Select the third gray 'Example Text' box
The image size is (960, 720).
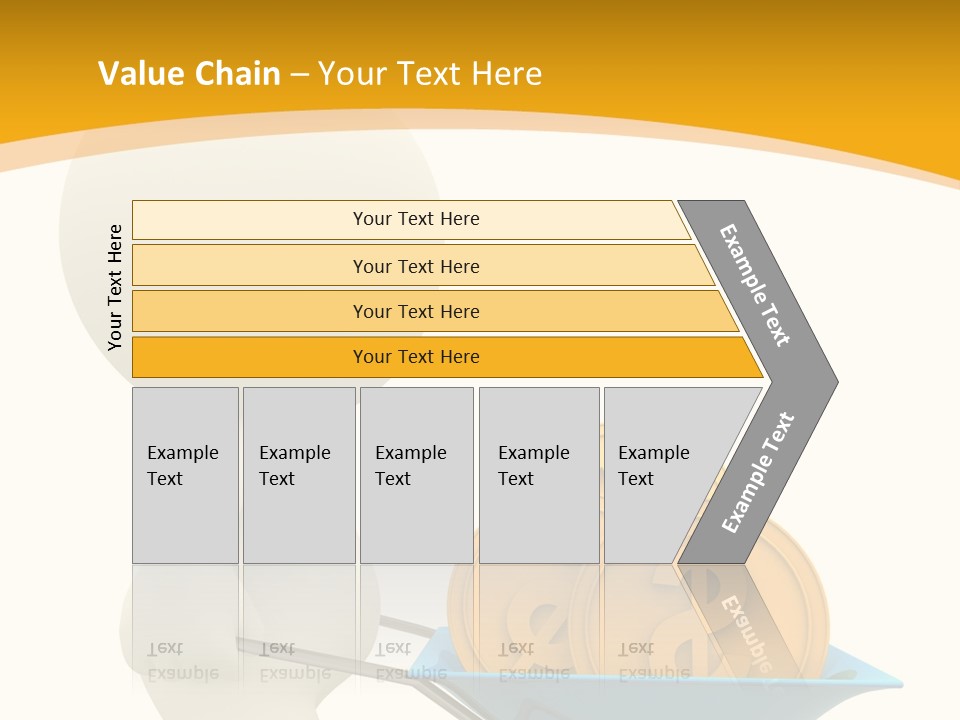click(x=416, y=475)
